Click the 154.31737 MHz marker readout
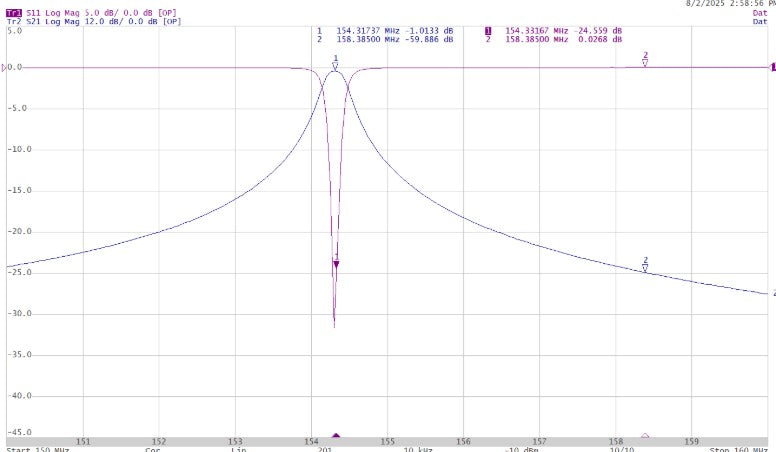This screenshot has height=452, width=776. 385,31
